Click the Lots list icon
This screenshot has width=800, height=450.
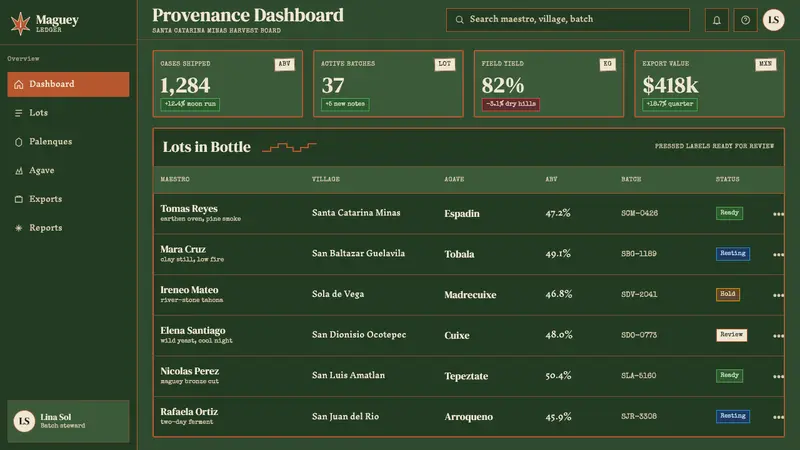coord(19,113)
